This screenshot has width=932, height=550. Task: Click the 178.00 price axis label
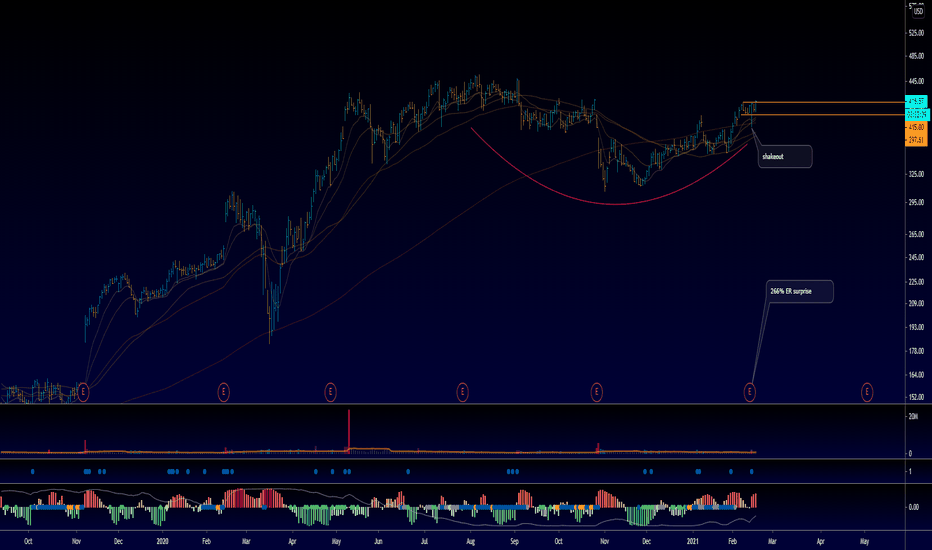tap(916, 351)
